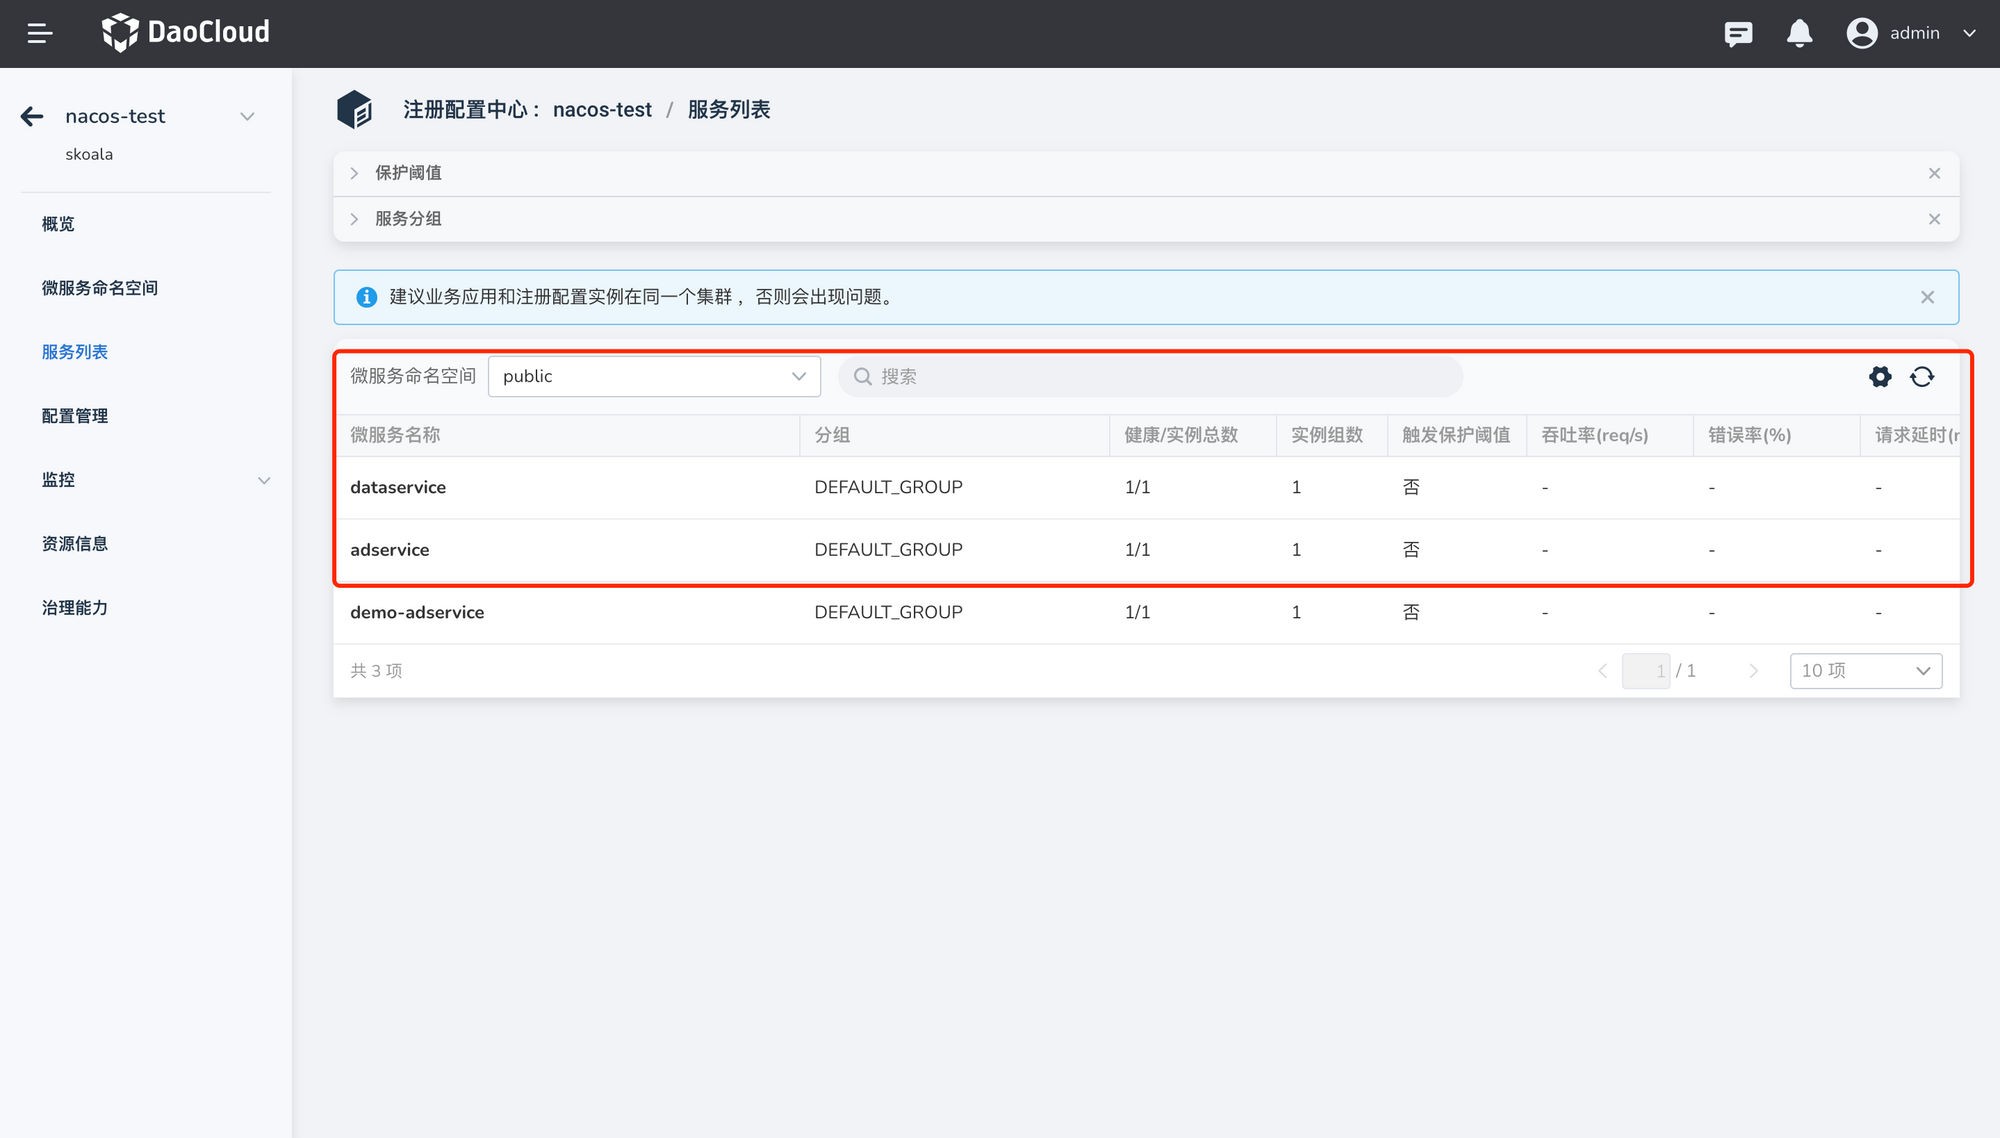Click DEFAULT_GROUP in the dataservice row
Screen dimensions: 2000x1138
(x=888, y=487)
